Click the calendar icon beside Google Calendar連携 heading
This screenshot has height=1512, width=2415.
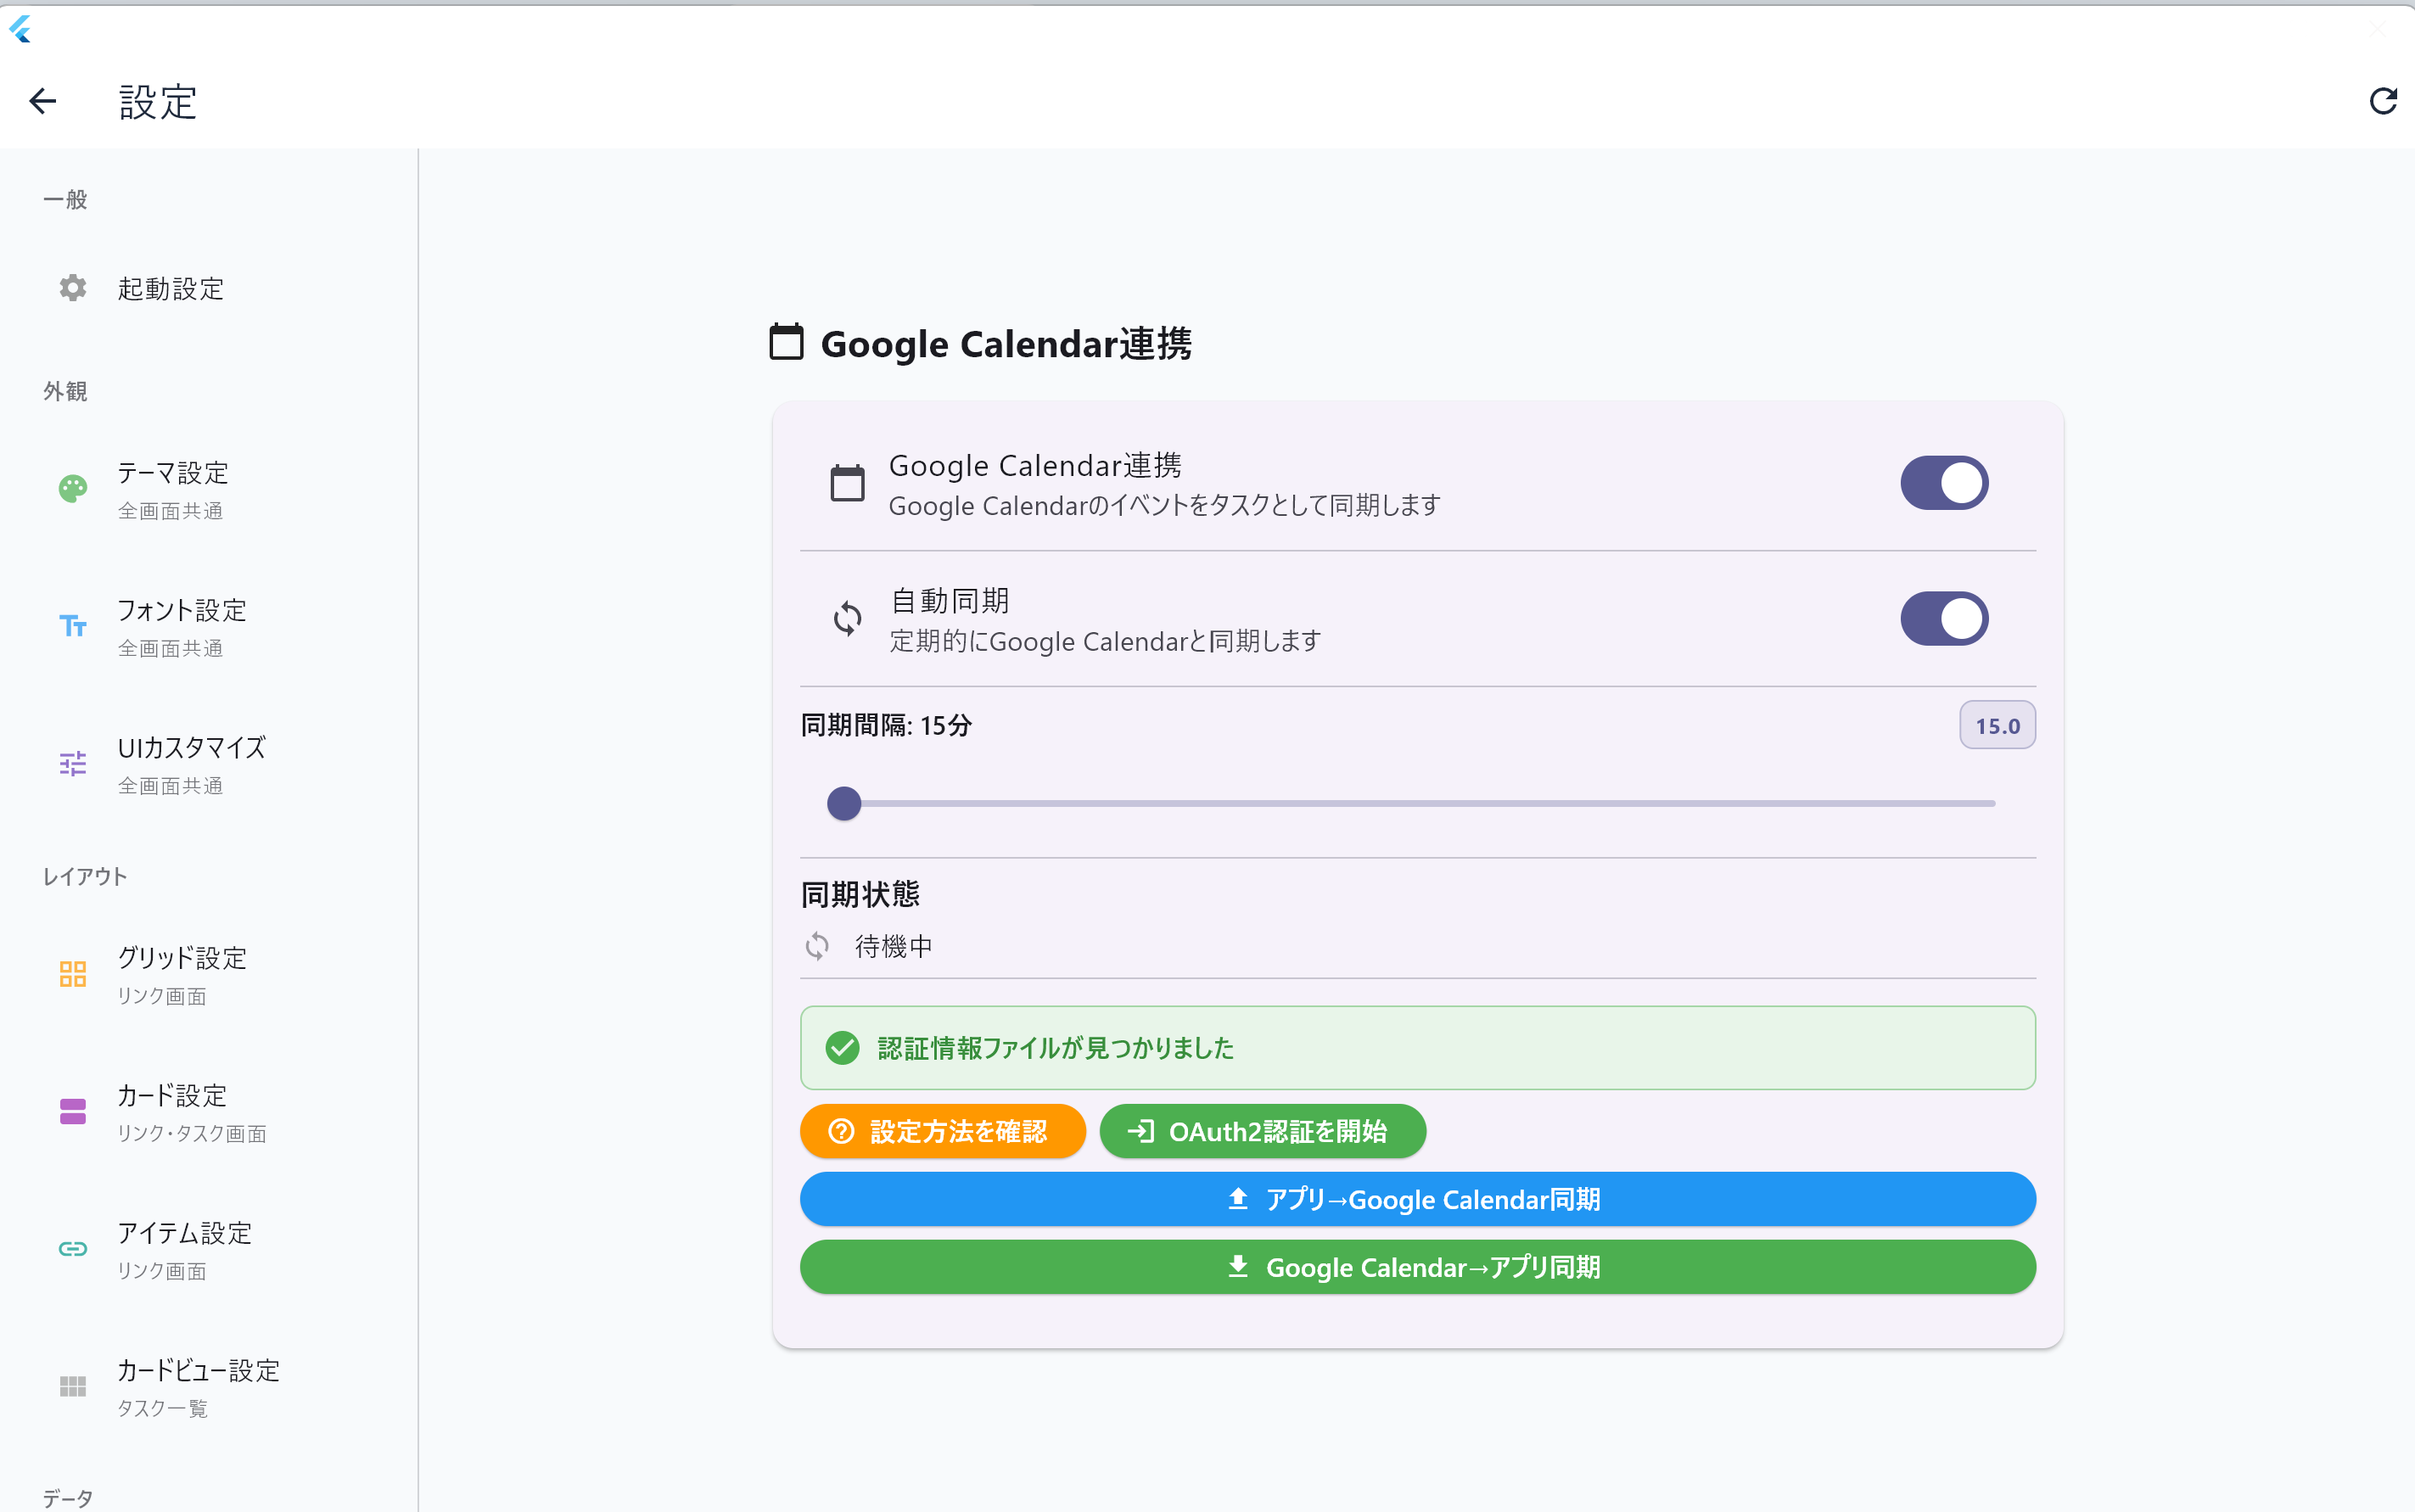(786, 342)
